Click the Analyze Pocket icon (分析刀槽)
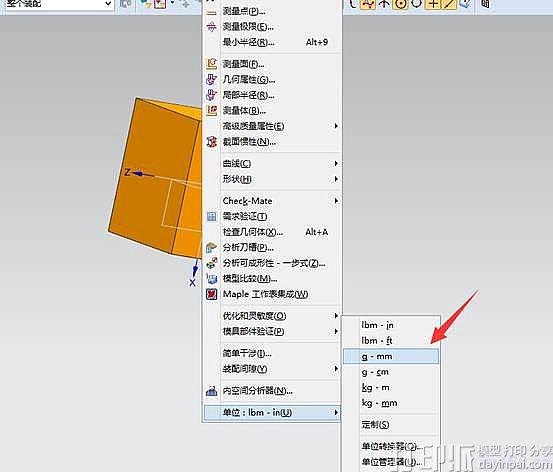 pos(211,247)
